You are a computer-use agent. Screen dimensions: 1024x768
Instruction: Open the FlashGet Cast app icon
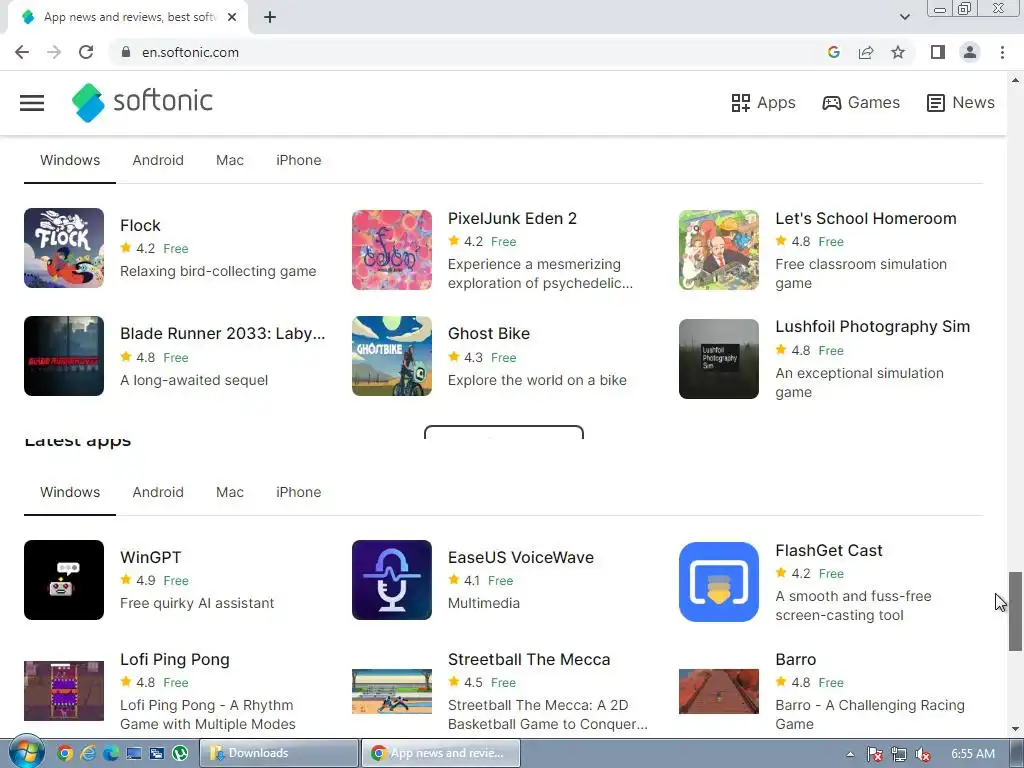719,582
